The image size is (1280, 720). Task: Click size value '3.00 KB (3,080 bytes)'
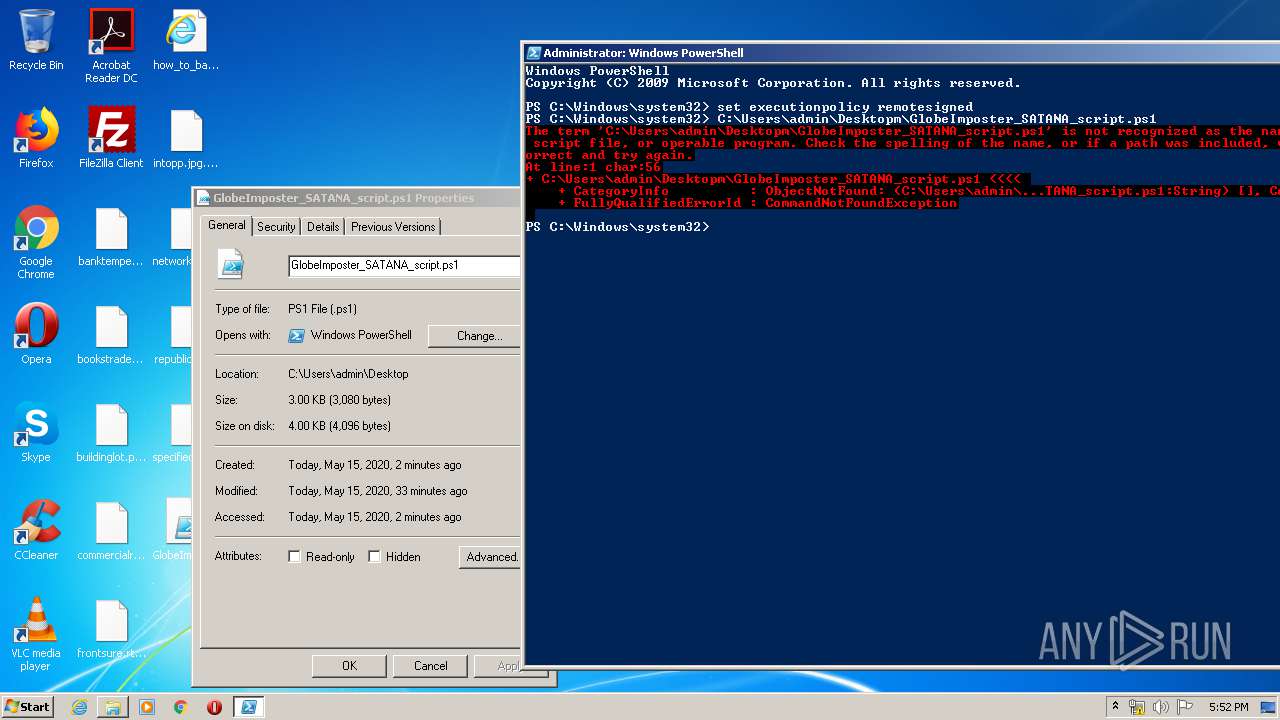(x=339, y=400)
